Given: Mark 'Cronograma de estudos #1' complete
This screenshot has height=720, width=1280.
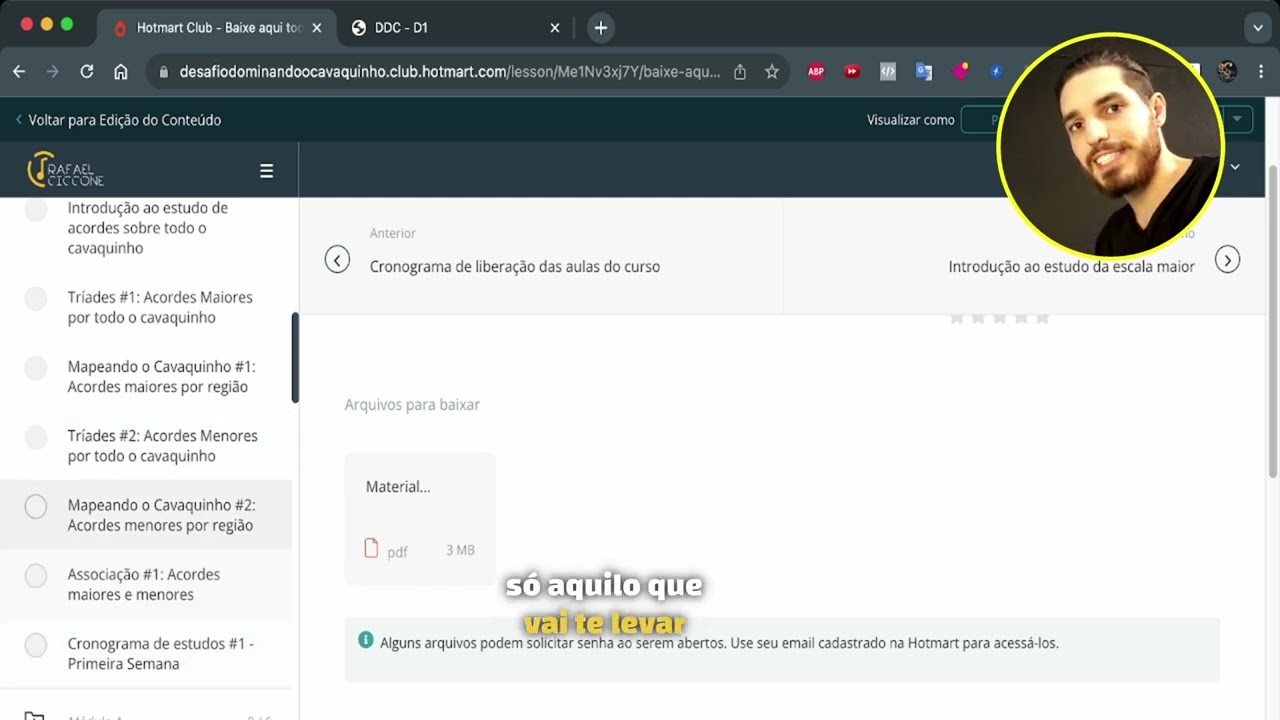Looking at the screenshot, I should click(36, 645).
